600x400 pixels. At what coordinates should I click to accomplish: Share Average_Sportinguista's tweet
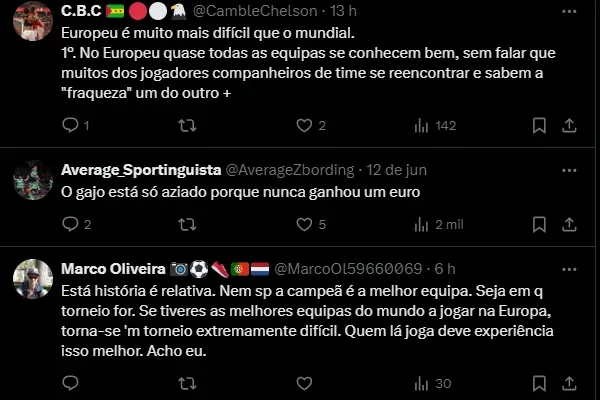pos(569,225)
